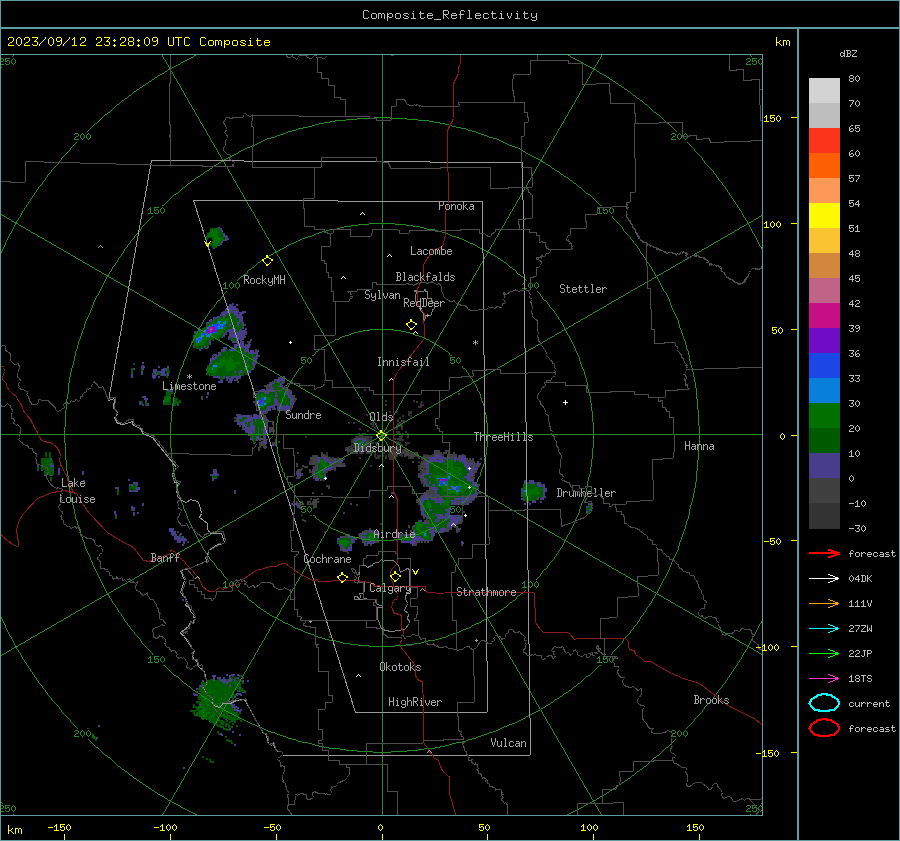The width and height of the screenshot is (900, 841).
Task: Select the magenta swatch between 42 and 39
Action: pos(824,316)
